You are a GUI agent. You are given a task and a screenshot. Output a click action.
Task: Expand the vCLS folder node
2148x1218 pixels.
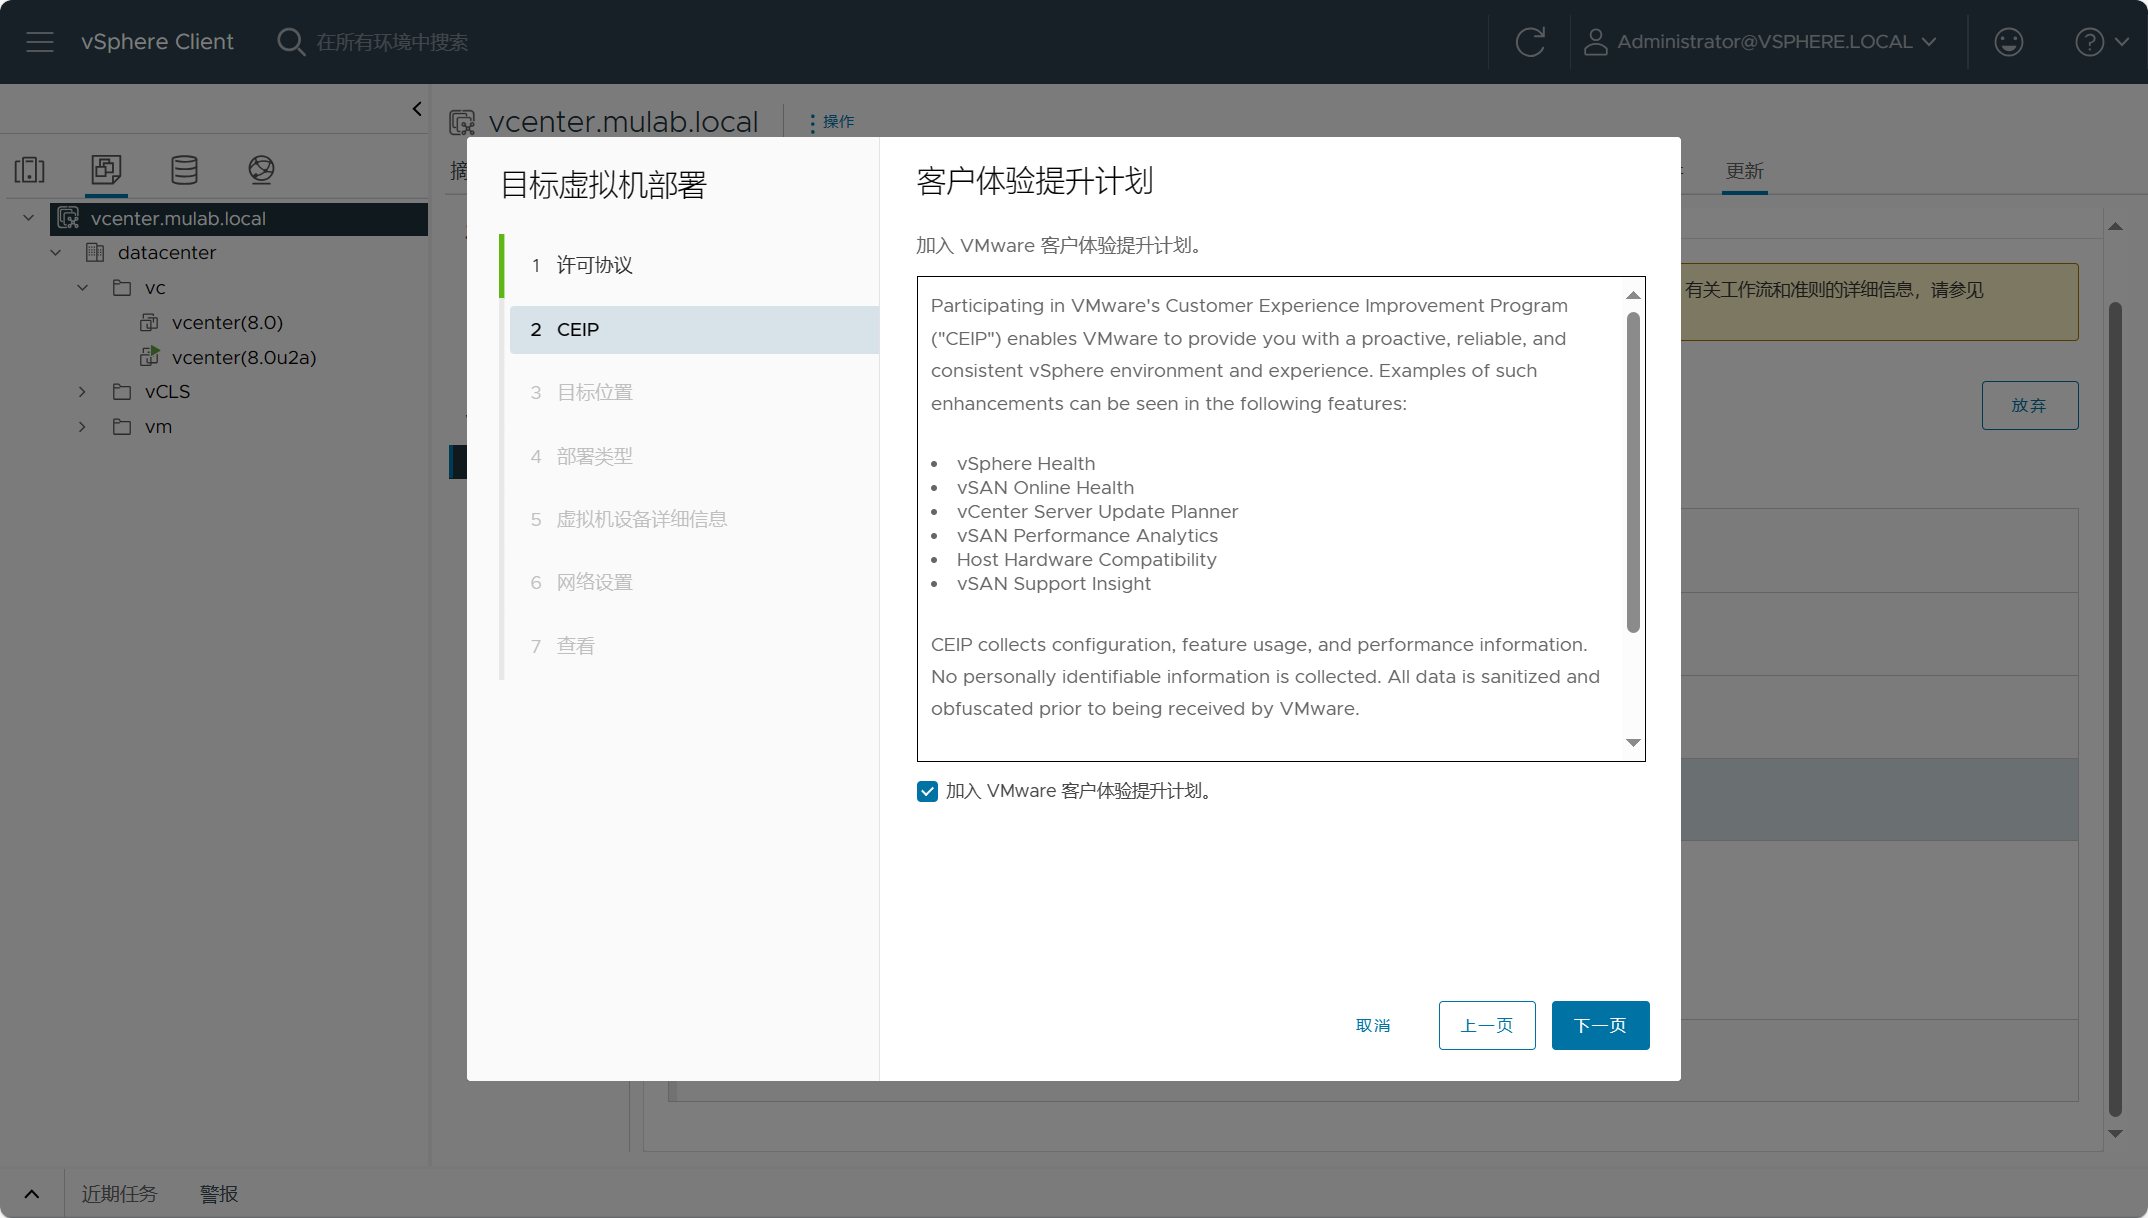[x=83, y=392]
